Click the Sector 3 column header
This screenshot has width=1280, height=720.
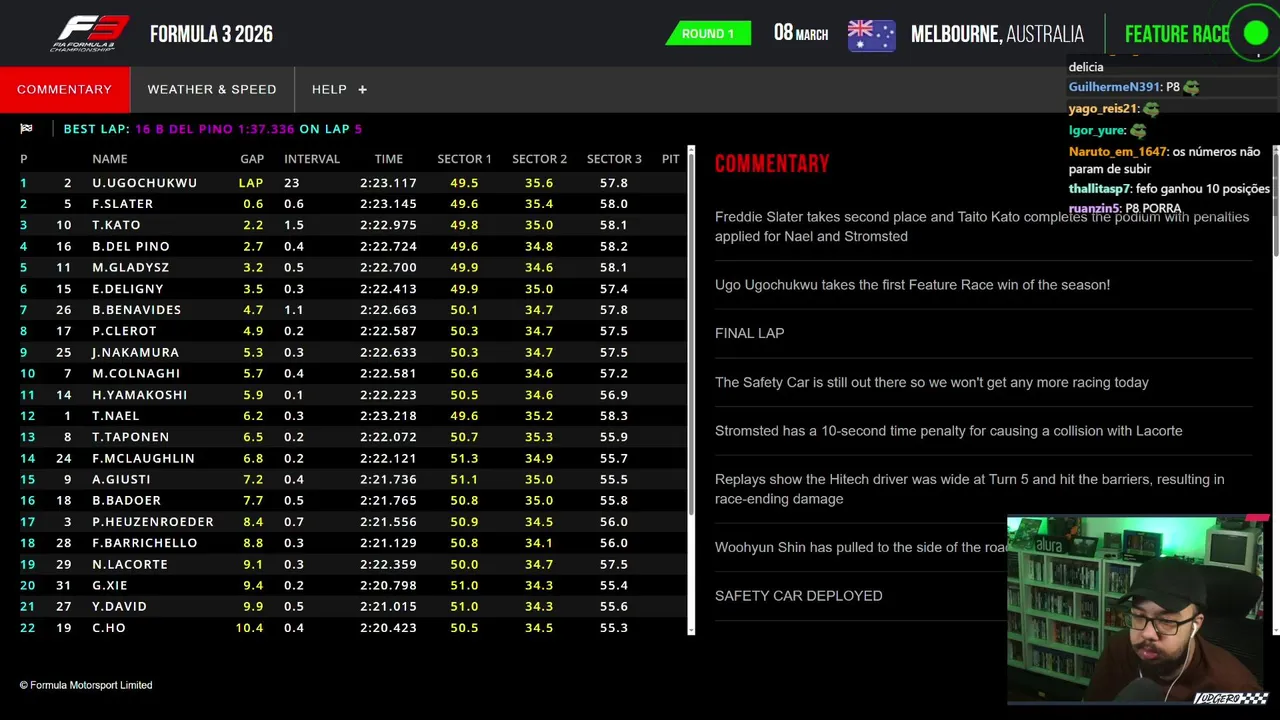point(614,159)
